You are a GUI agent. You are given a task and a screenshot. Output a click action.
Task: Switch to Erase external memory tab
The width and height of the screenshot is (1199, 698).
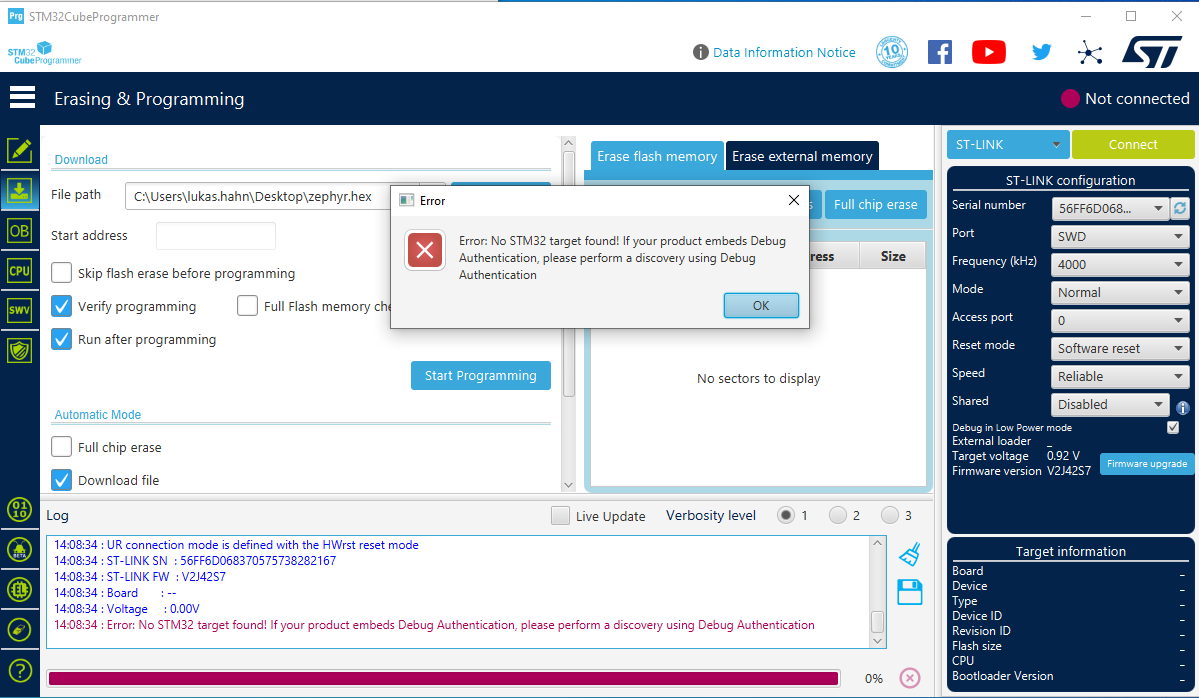802,157
